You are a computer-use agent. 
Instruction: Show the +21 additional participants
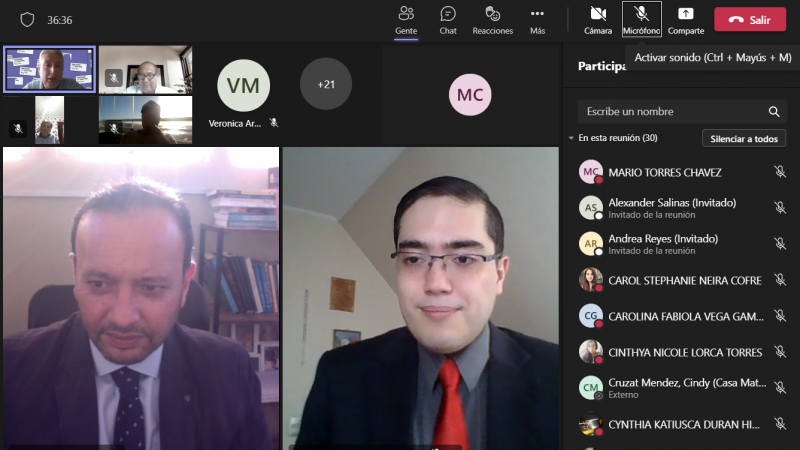326,84
